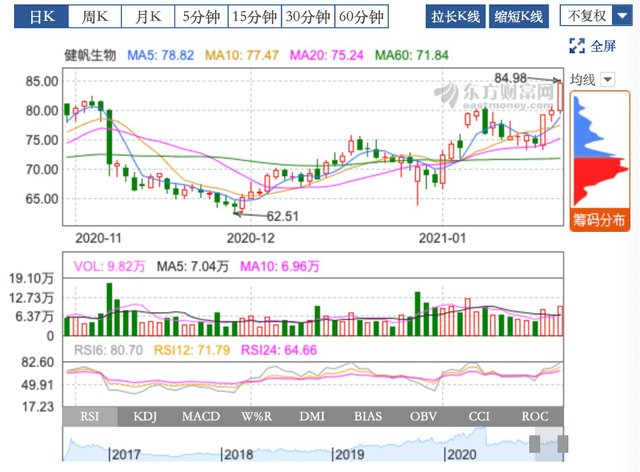The width and height of the screenshot is (640, 472).
Task: Click the 2018 marker on overview timeline
Action: (237, 454)
